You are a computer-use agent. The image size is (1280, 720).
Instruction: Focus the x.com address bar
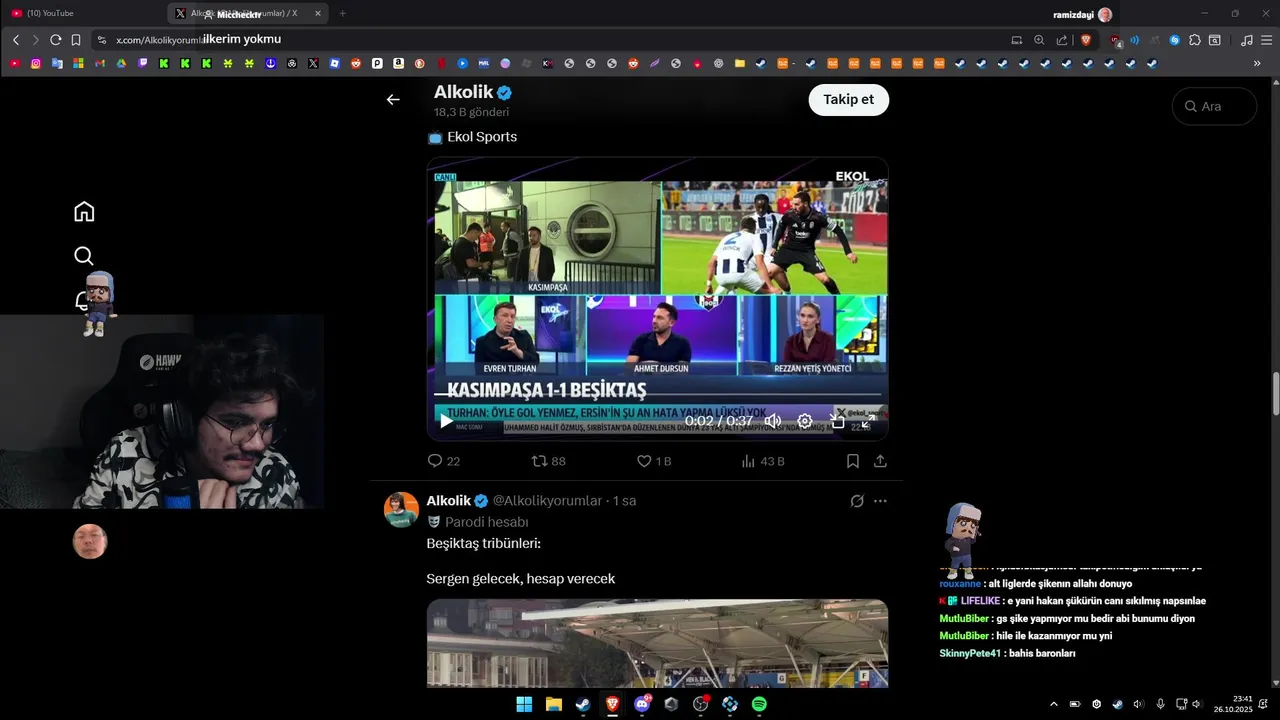550,40
